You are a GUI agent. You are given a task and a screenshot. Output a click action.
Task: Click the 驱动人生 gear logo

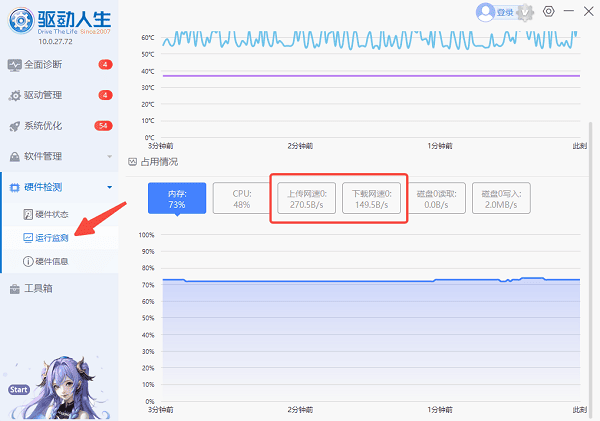21,21
